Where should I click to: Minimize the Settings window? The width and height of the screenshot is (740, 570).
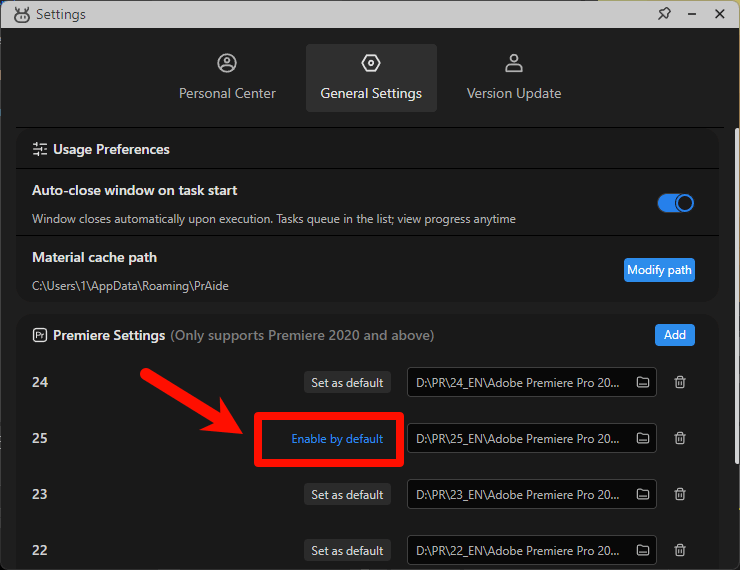click(x=692, y=14)
